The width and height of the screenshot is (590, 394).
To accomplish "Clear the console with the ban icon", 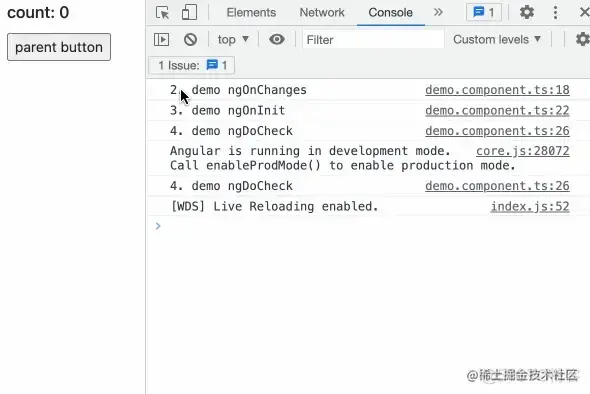I will (x=190, y=40).
